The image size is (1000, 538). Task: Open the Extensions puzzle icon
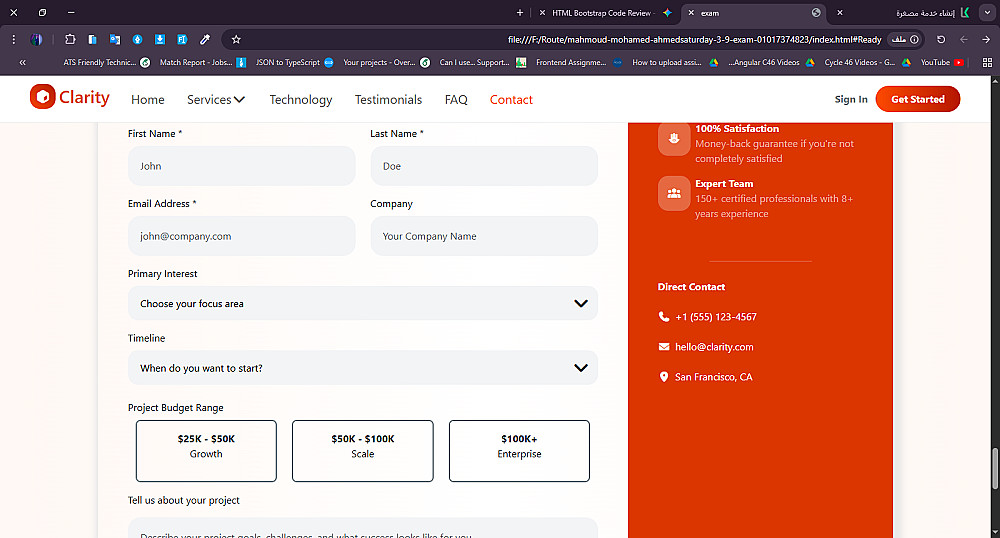pyautogui.click(x=70, y=40)
